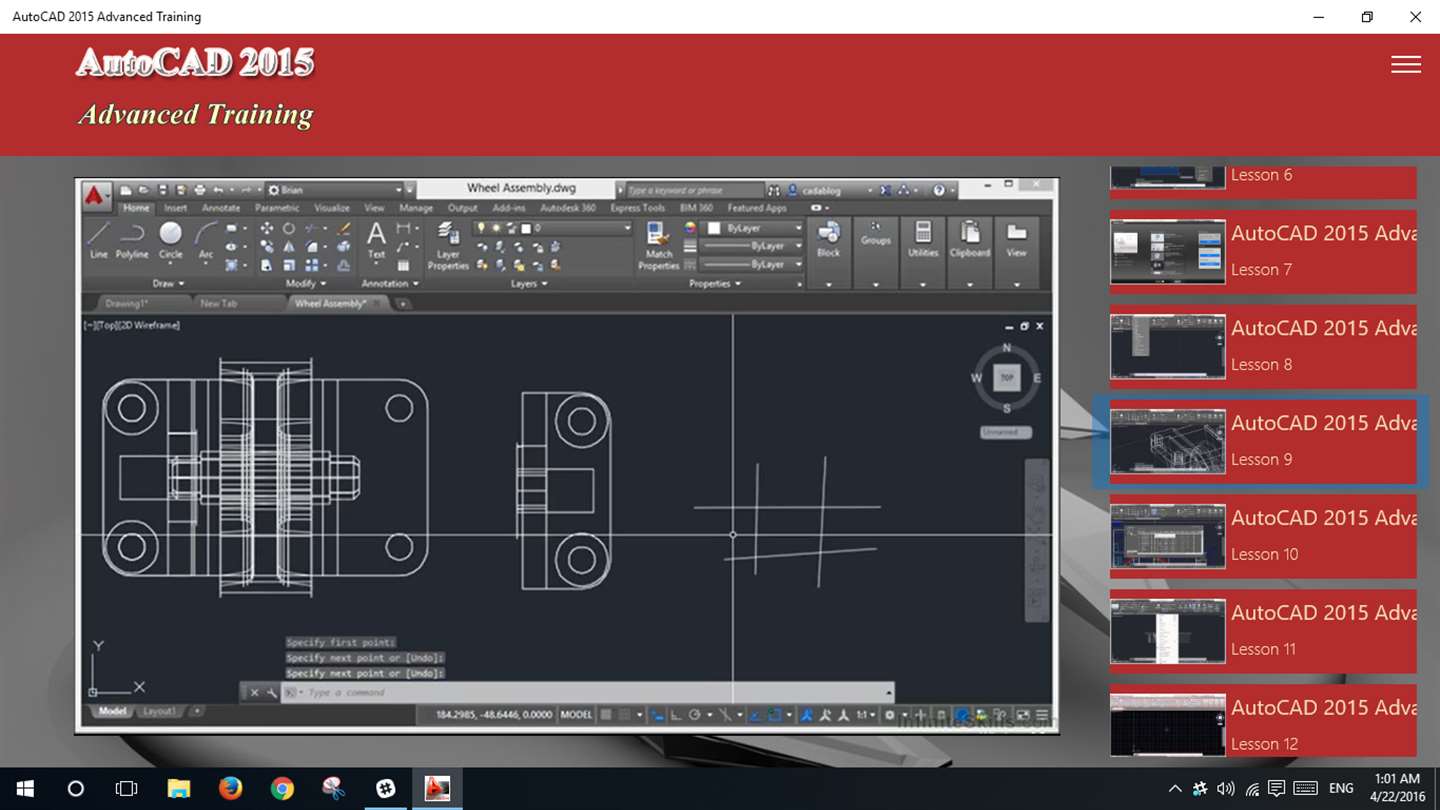Click the large Text annotation tool
Screen dimensions: 1440x810
376,240
